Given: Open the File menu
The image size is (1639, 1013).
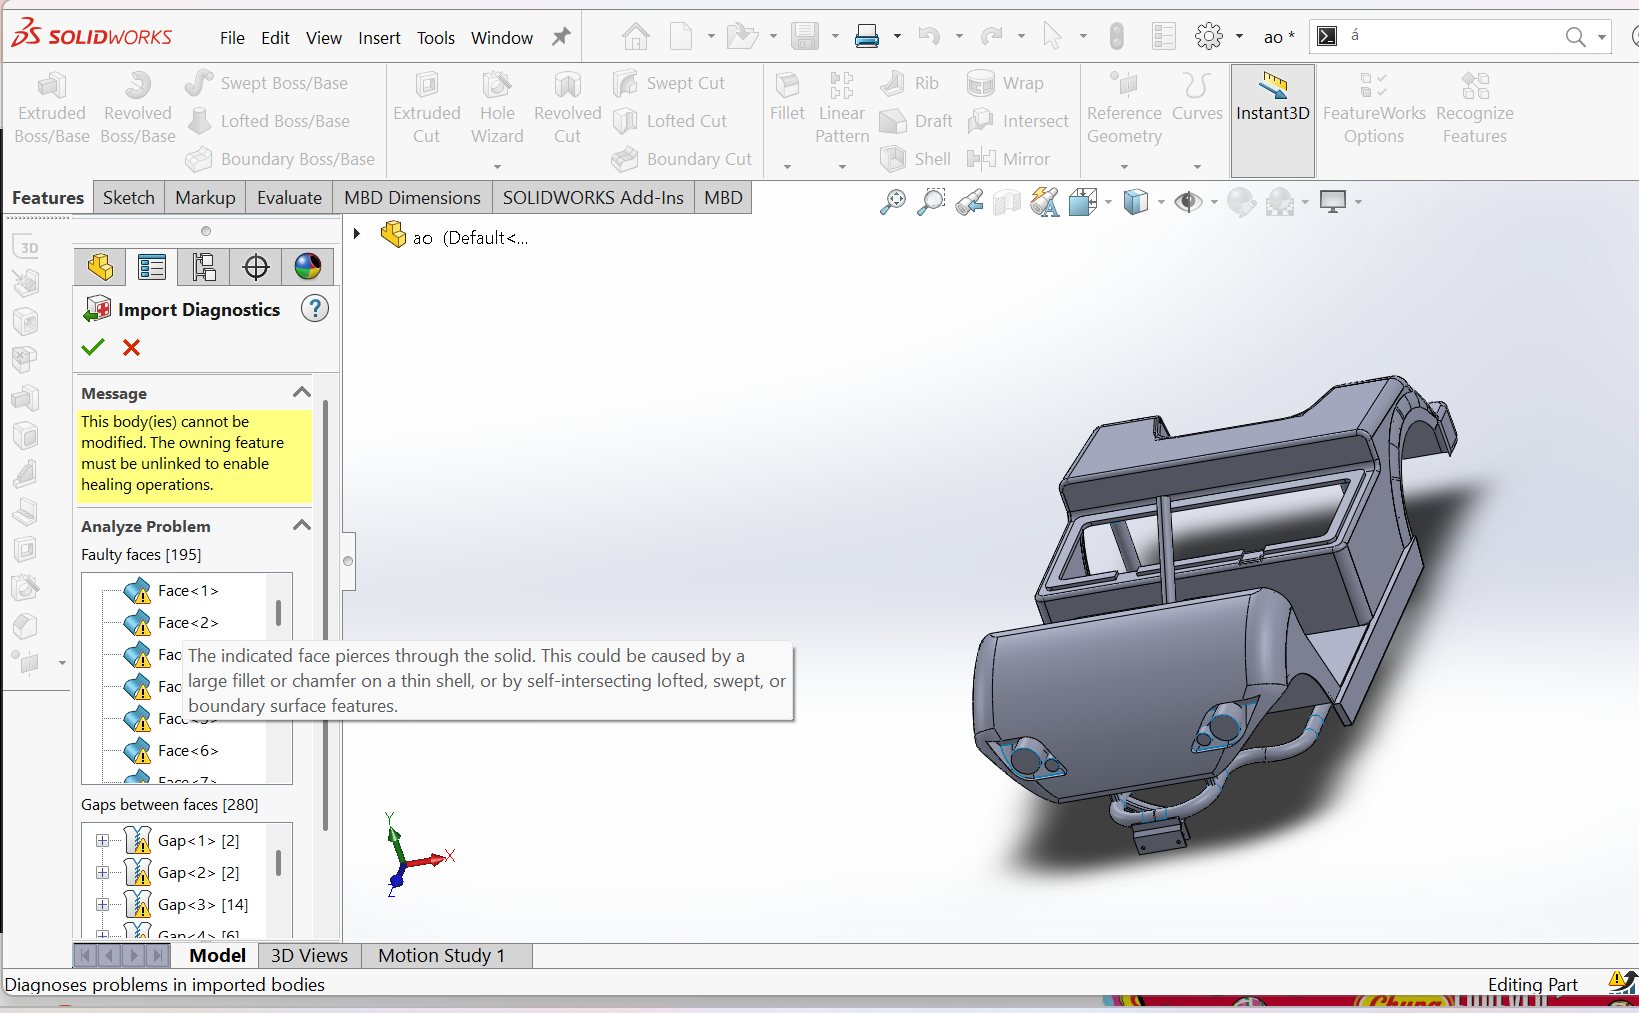Looking at the screenshot, I should pos(232,38).
